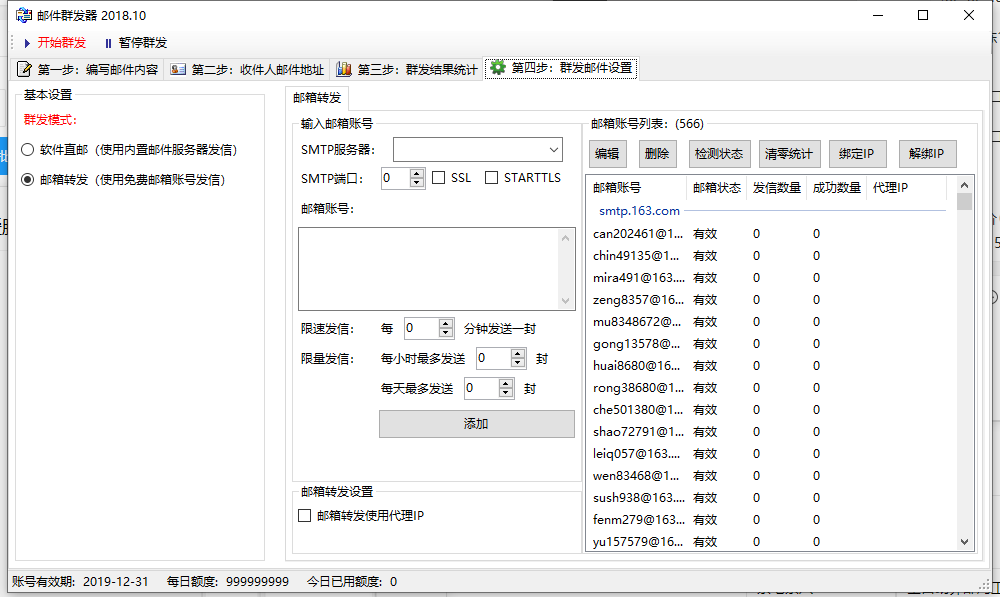Click the 添加 button
Viewport: 1000px width, 597px height.
point(477,424)
